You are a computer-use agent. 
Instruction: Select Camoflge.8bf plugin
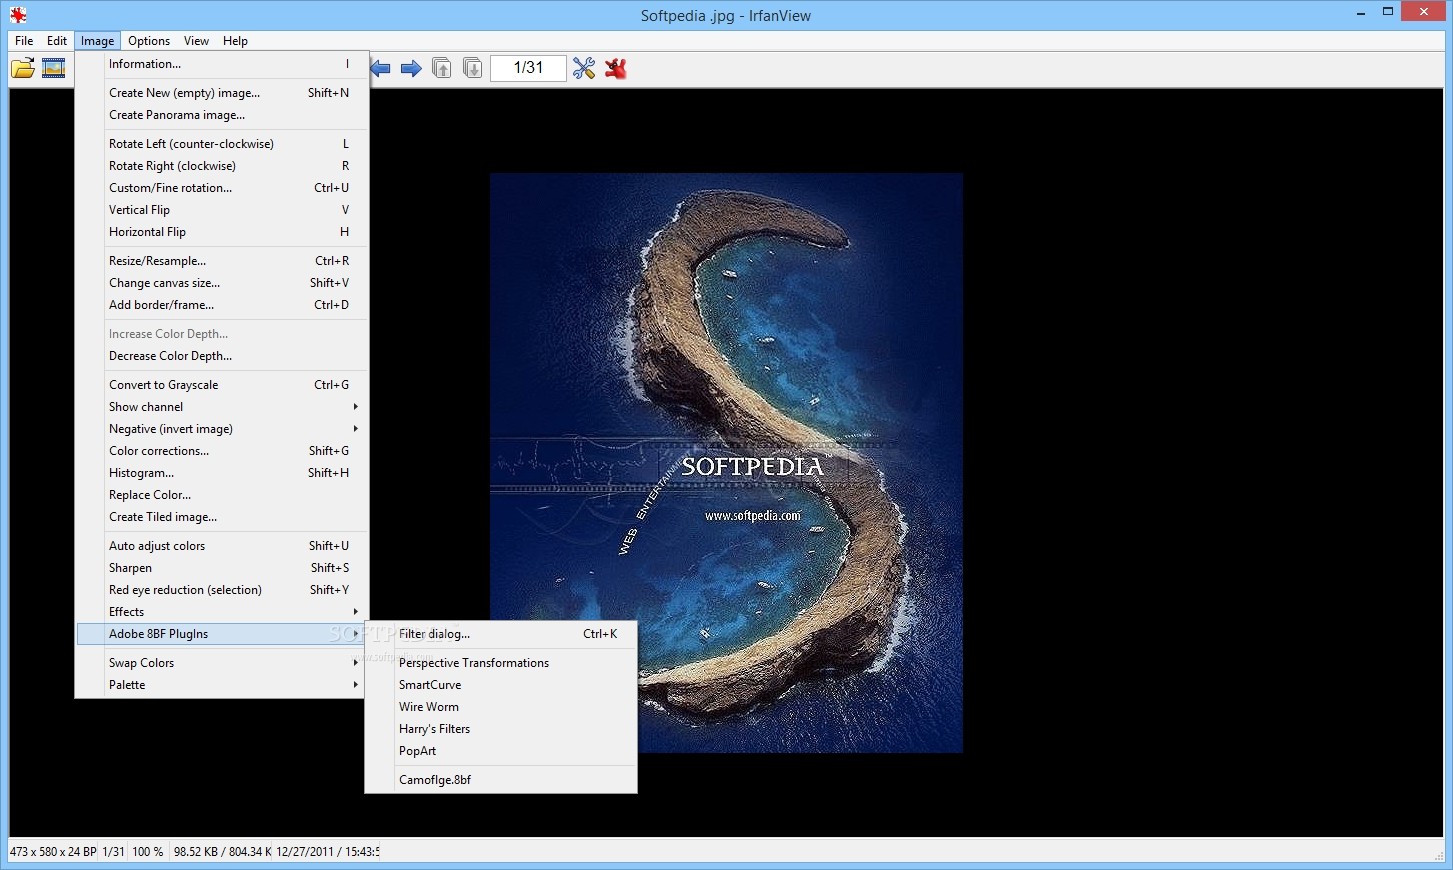[501, 780]
